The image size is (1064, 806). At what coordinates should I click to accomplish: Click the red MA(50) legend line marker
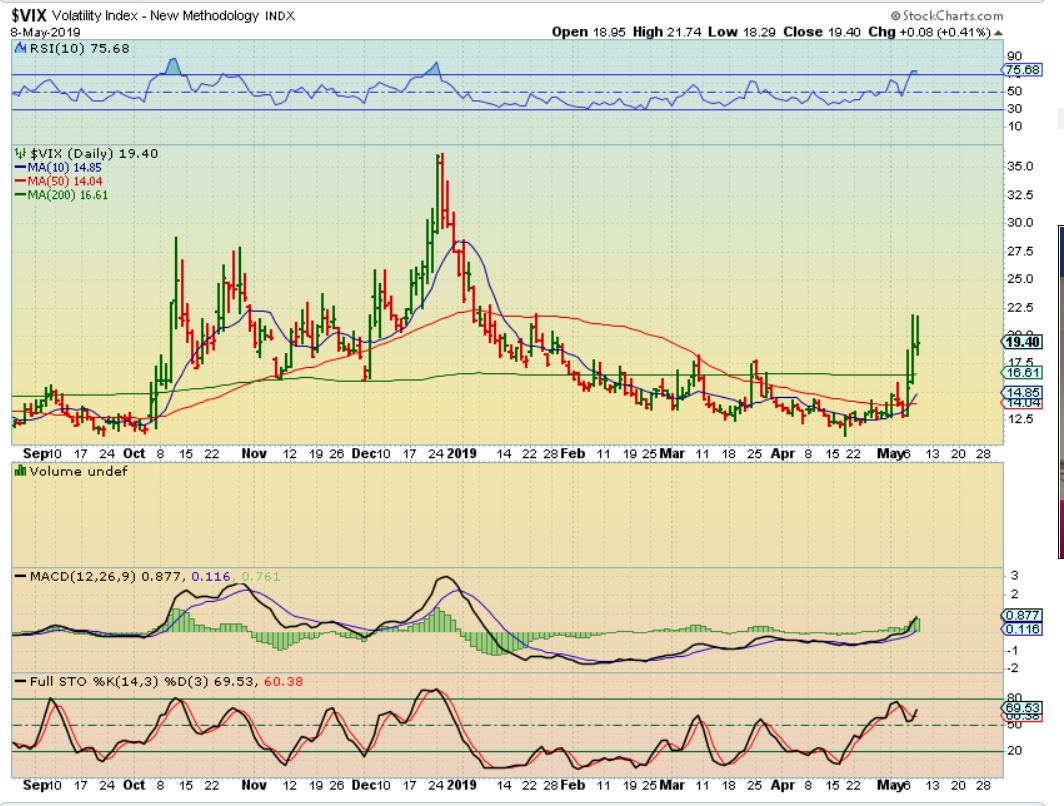tap(19, 181)
